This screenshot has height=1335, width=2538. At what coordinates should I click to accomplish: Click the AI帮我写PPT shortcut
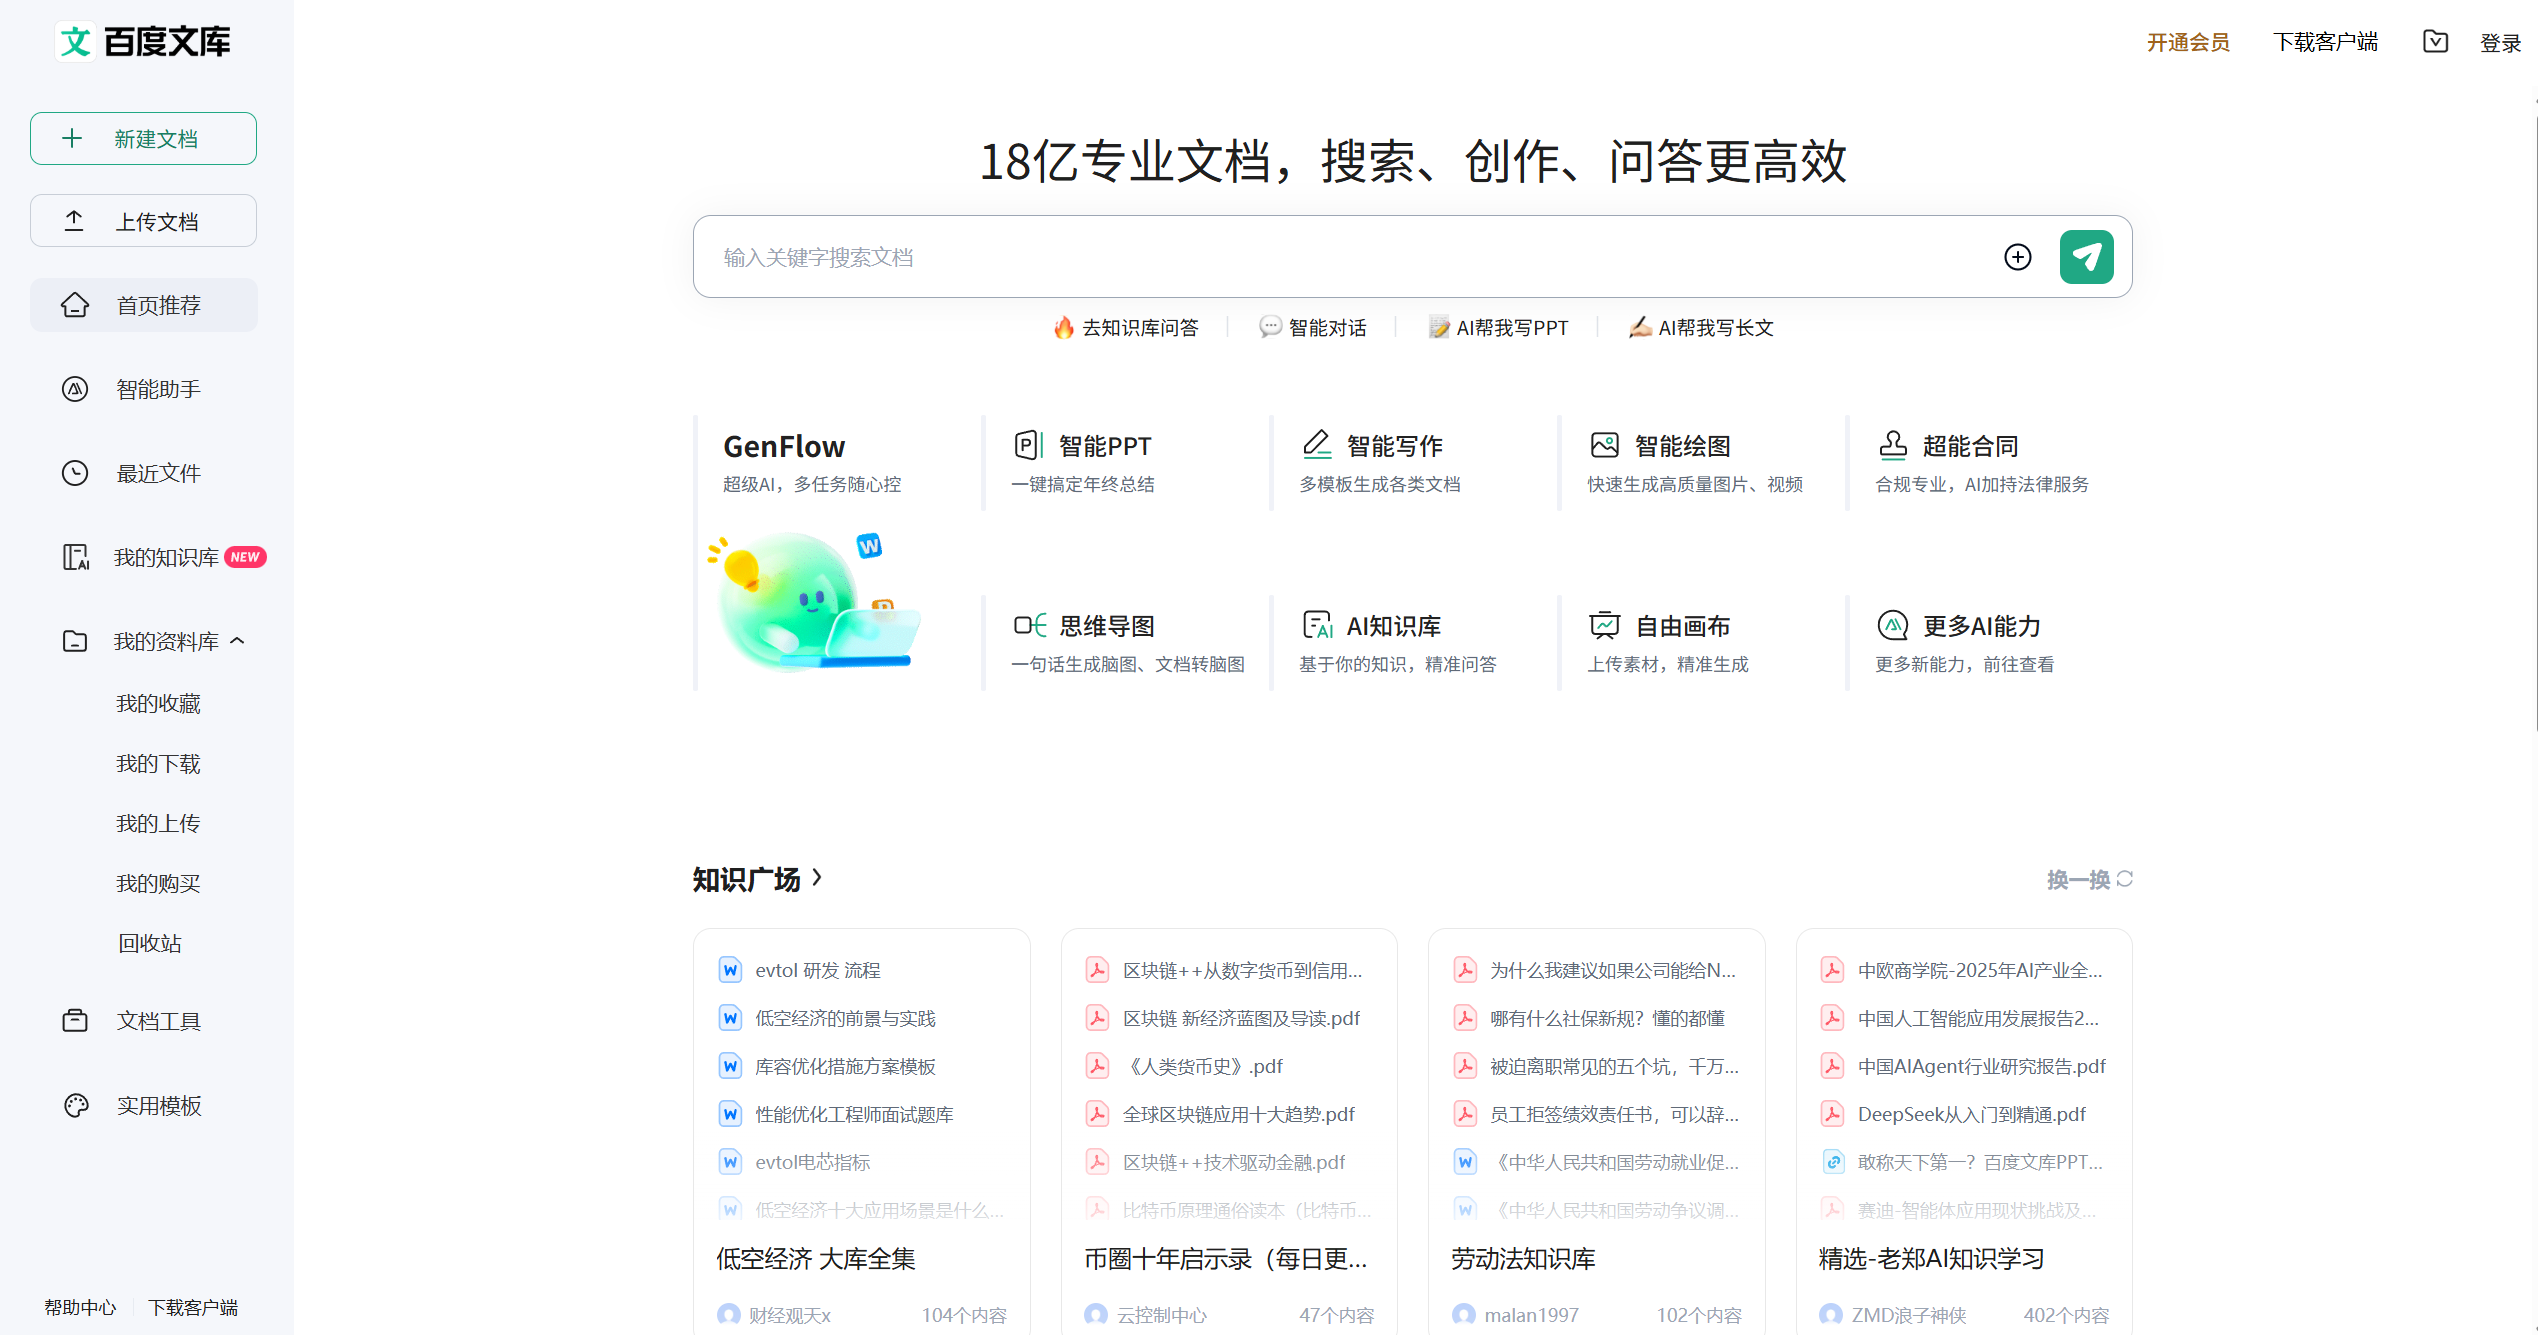(1498, 327)
